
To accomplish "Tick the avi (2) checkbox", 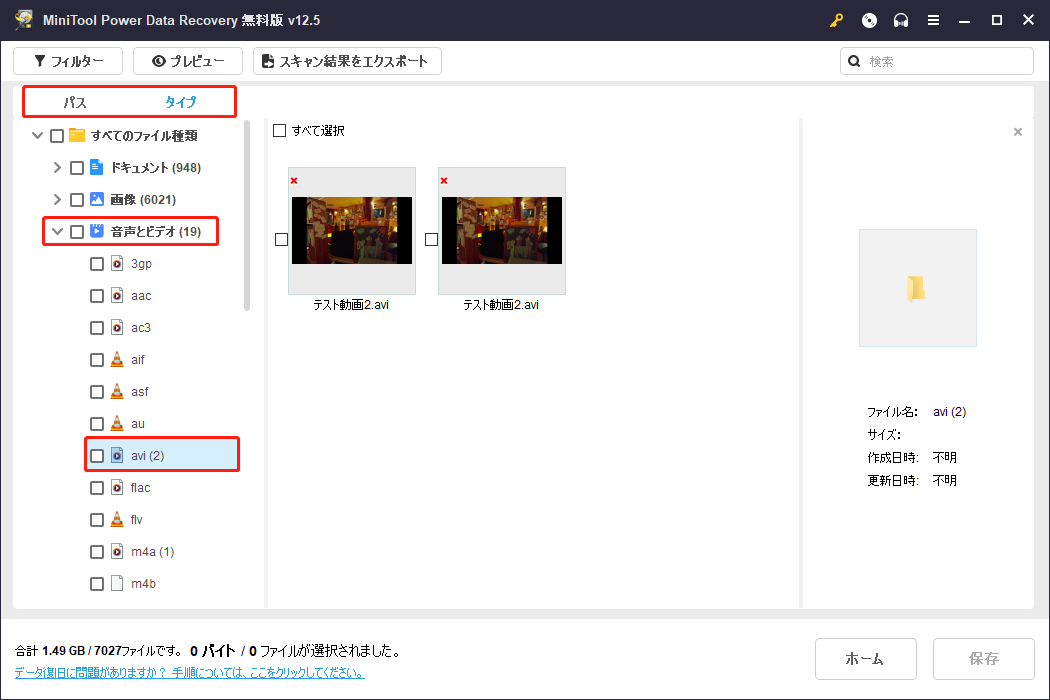I will coord(97,456).
